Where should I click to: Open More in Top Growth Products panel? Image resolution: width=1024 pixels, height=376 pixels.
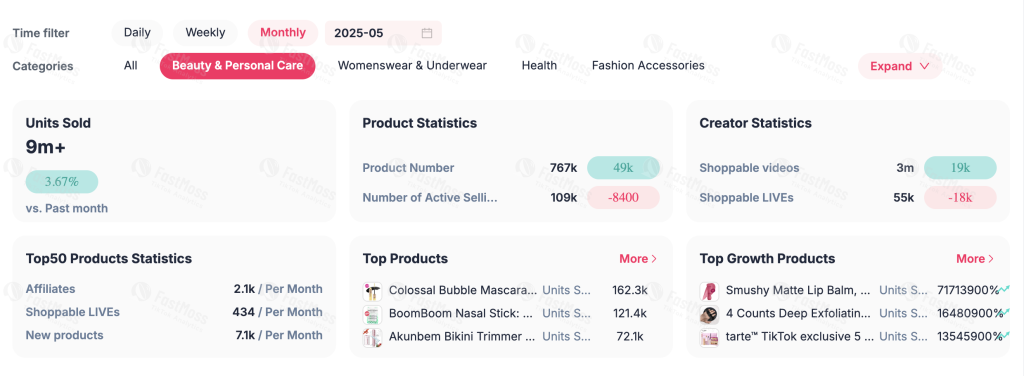(x=975, y=258)
